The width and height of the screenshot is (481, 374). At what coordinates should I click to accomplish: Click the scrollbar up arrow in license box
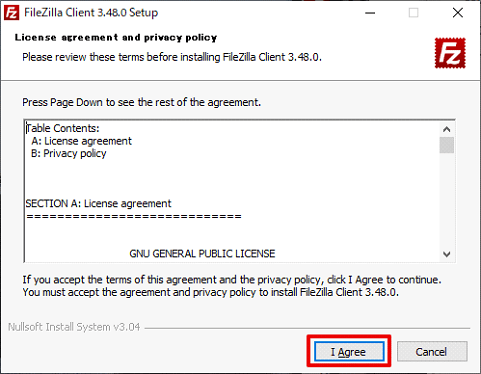[447, 129]
